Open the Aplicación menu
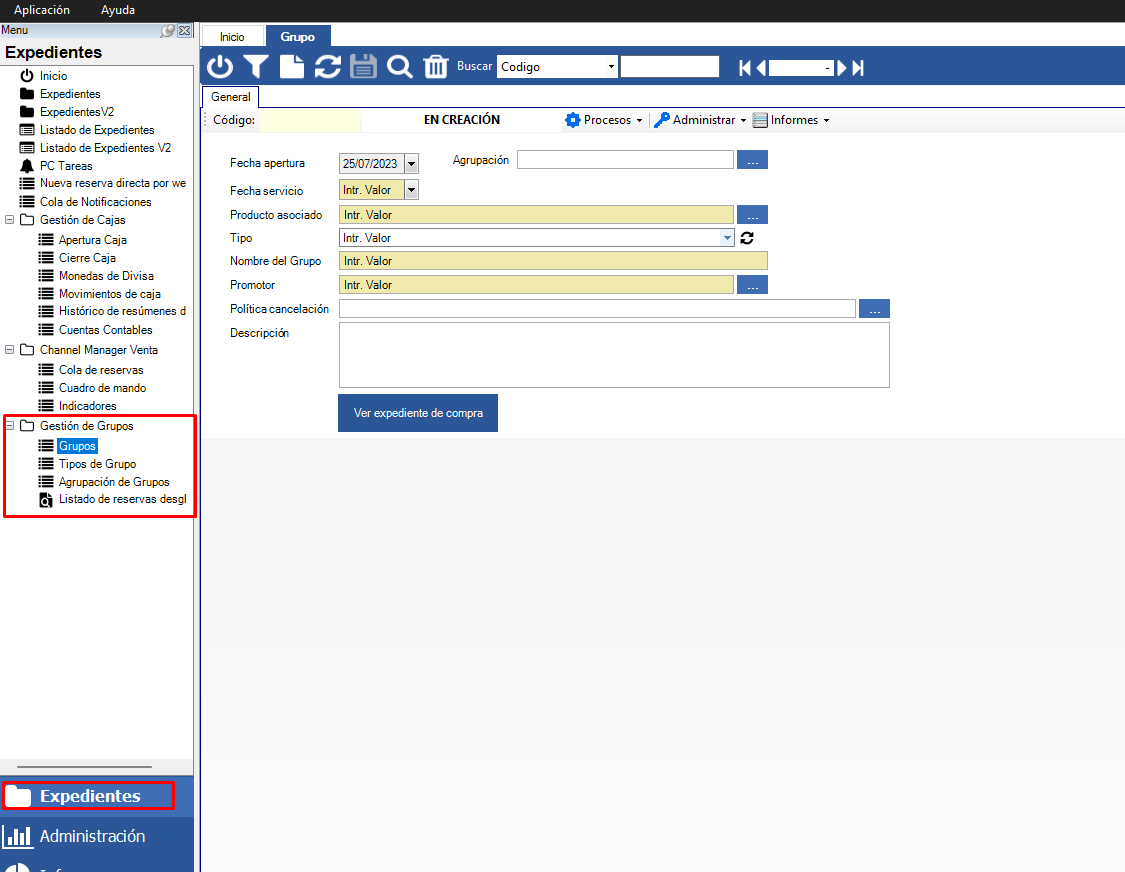Viewport: 1125px width, 872px height. 42,10
